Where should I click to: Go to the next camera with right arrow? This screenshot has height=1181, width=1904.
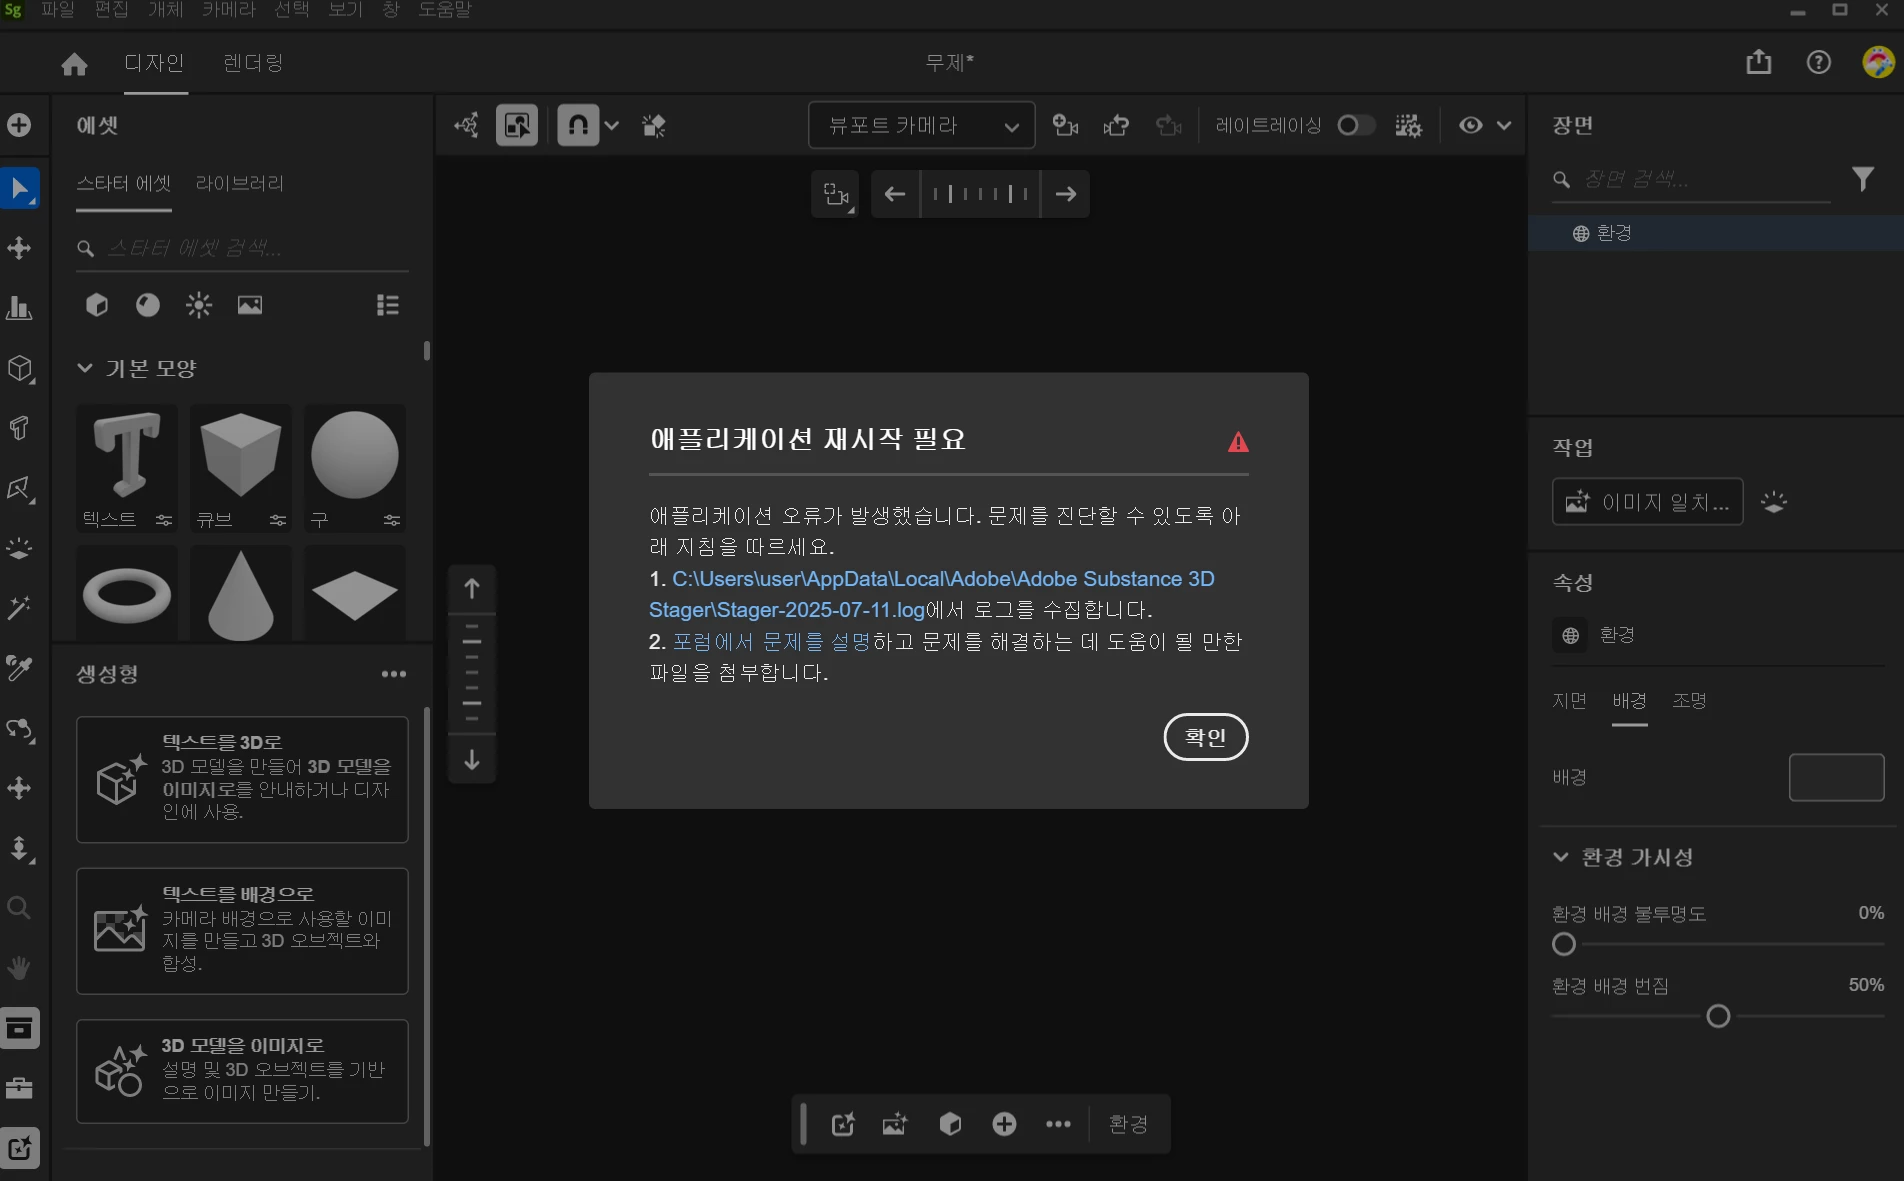coord(1066,194)
